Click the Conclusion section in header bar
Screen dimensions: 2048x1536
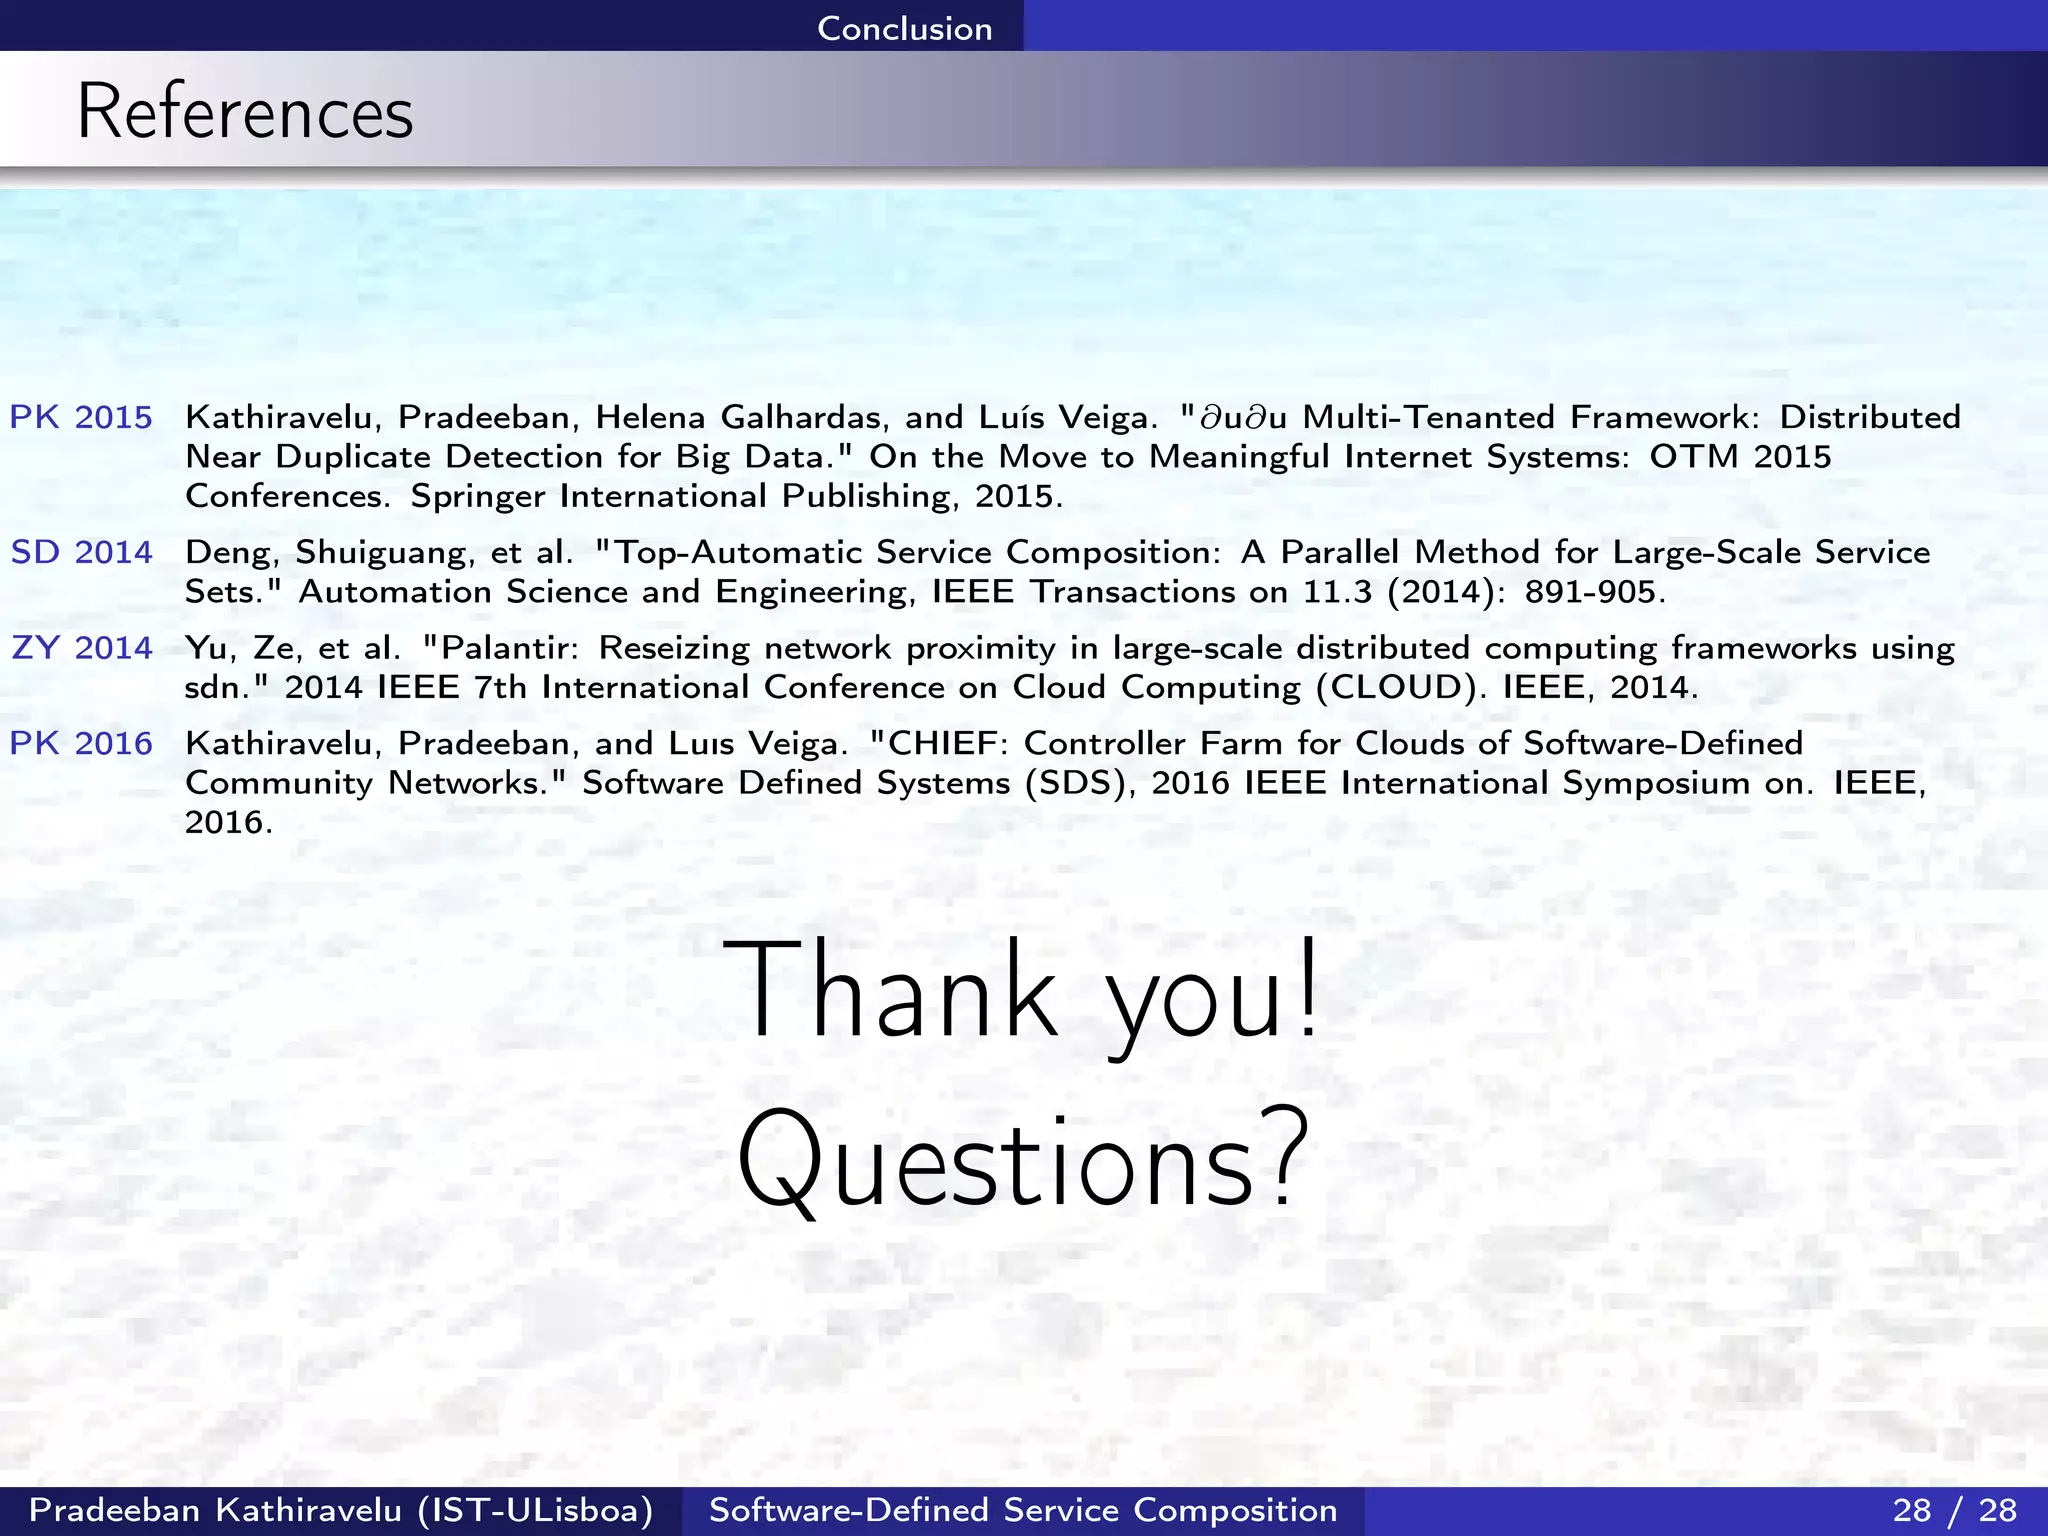click(x=904, y=28)
